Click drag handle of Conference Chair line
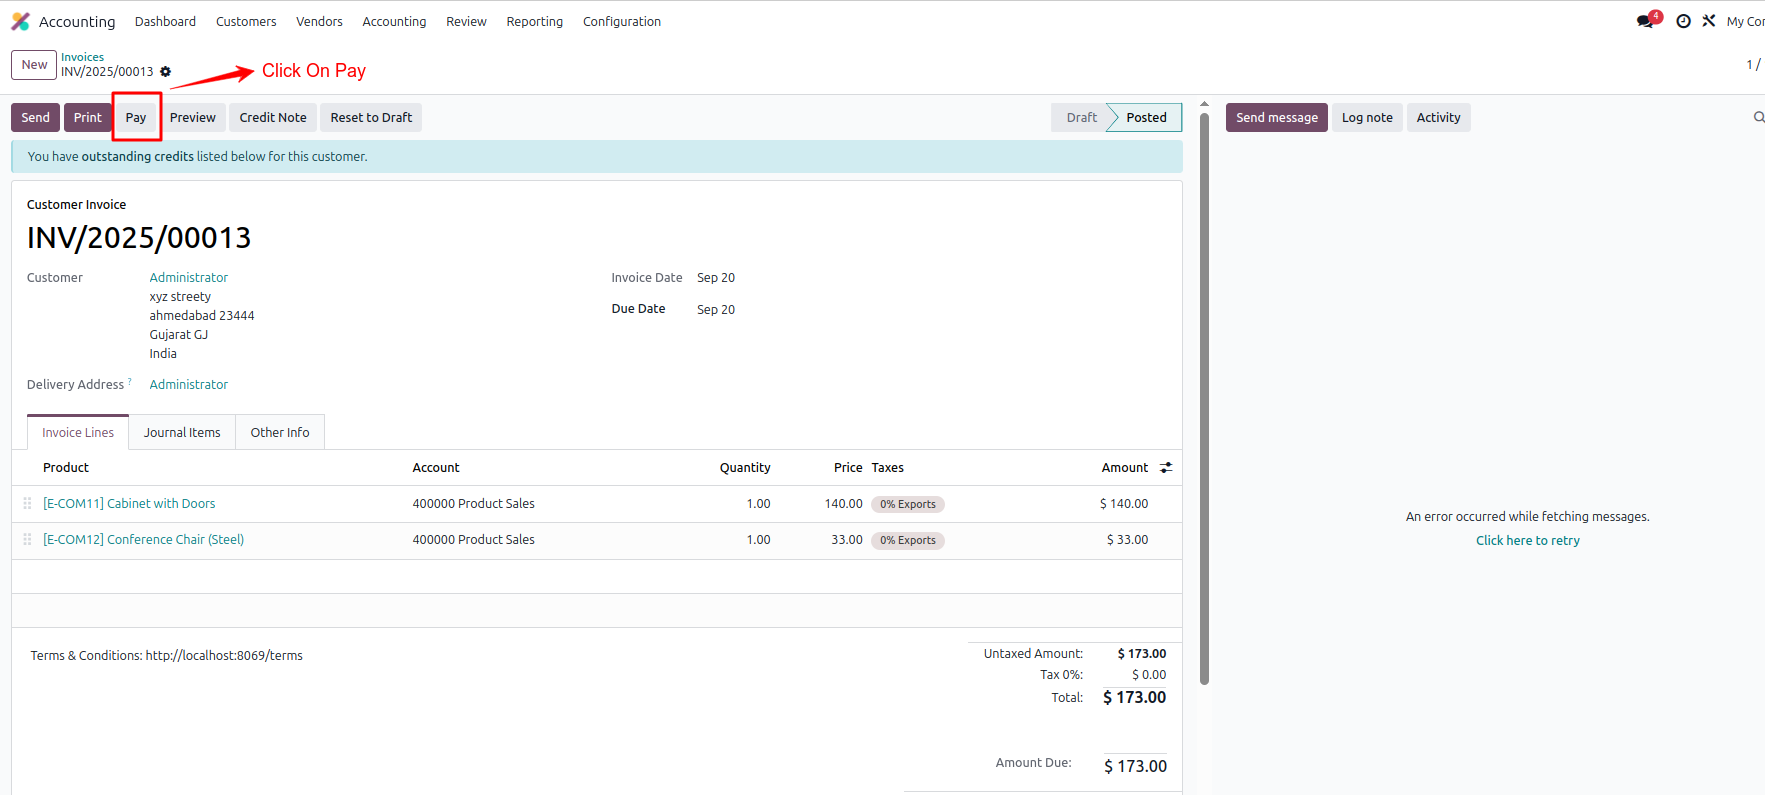This screenshot has width=1765, height=795. point(27,540)
